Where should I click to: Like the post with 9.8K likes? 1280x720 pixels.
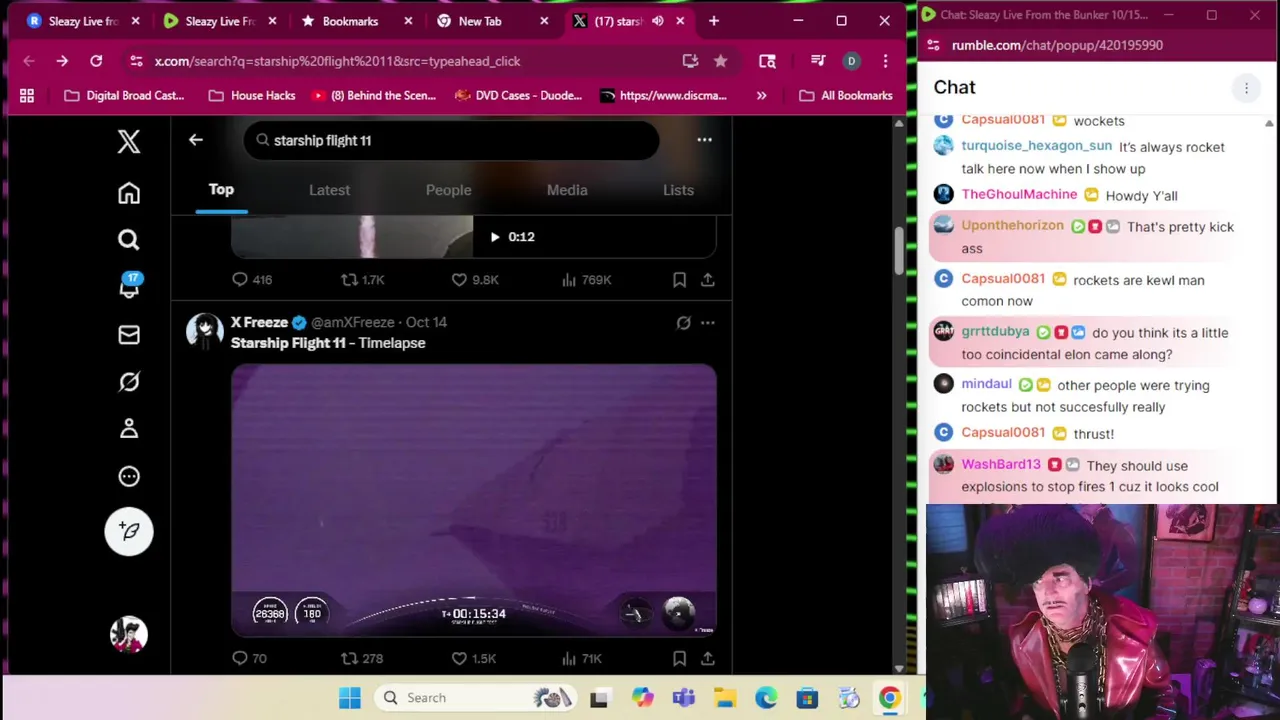(475, 280)
